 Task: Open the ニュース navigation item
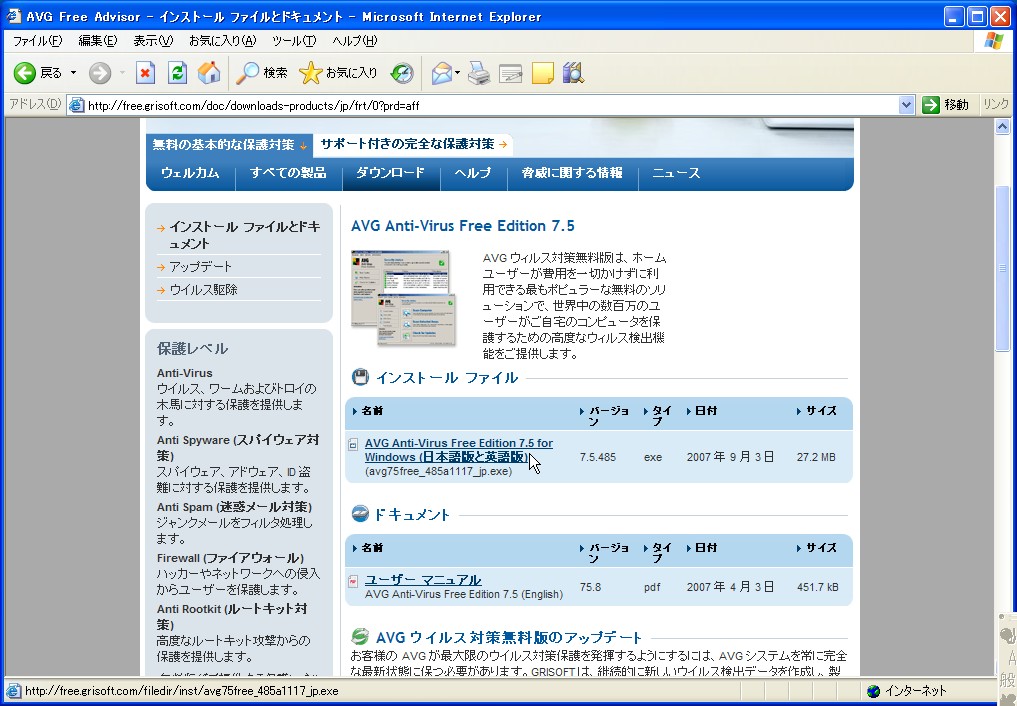(x=676, y=173)
